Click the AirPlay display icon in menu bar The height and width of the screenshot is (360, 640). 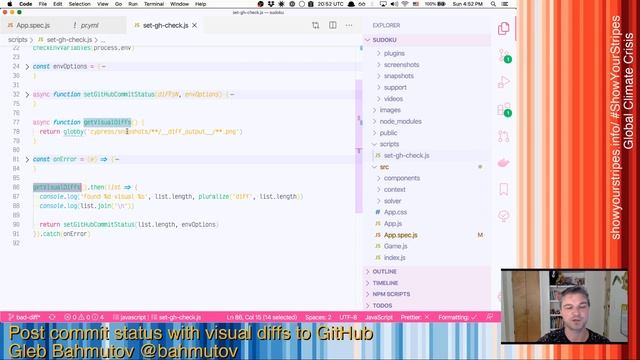coord(383,4)
